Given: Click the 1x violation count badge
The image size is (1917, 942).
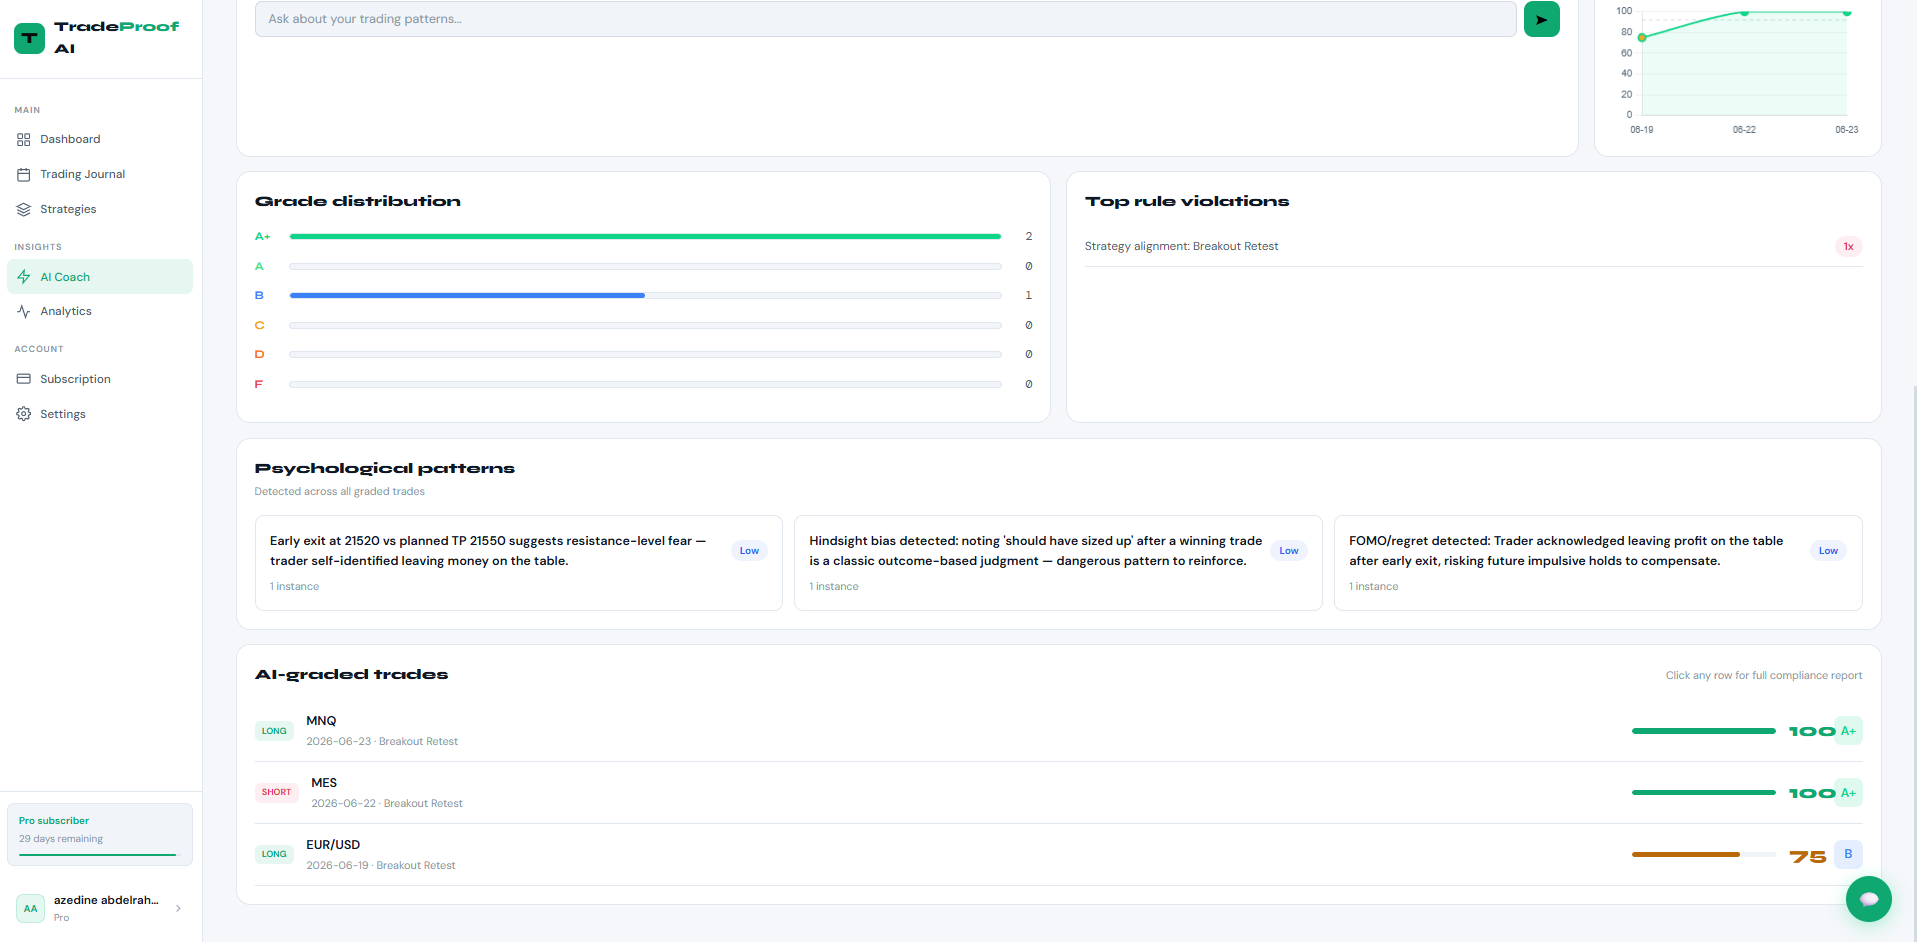Looking at the screenshot, I should click(x=1848, y=247).
